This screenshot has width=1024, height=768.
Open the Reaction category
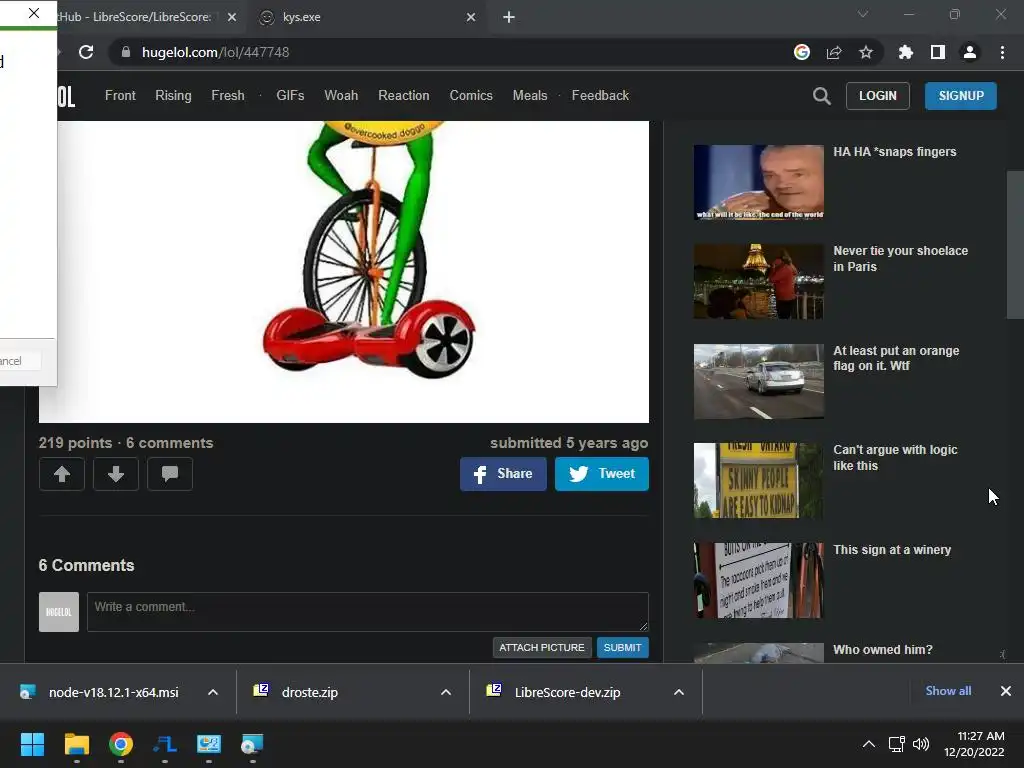pos(404,95)
